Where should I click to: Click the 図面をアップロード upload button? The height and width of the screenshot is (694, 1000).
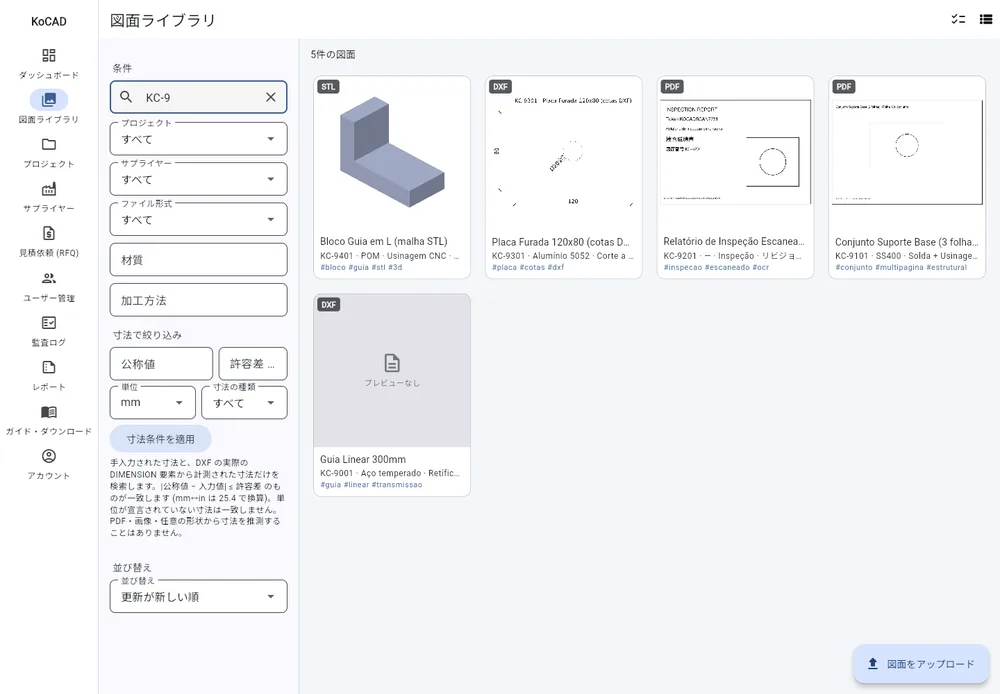921,664
